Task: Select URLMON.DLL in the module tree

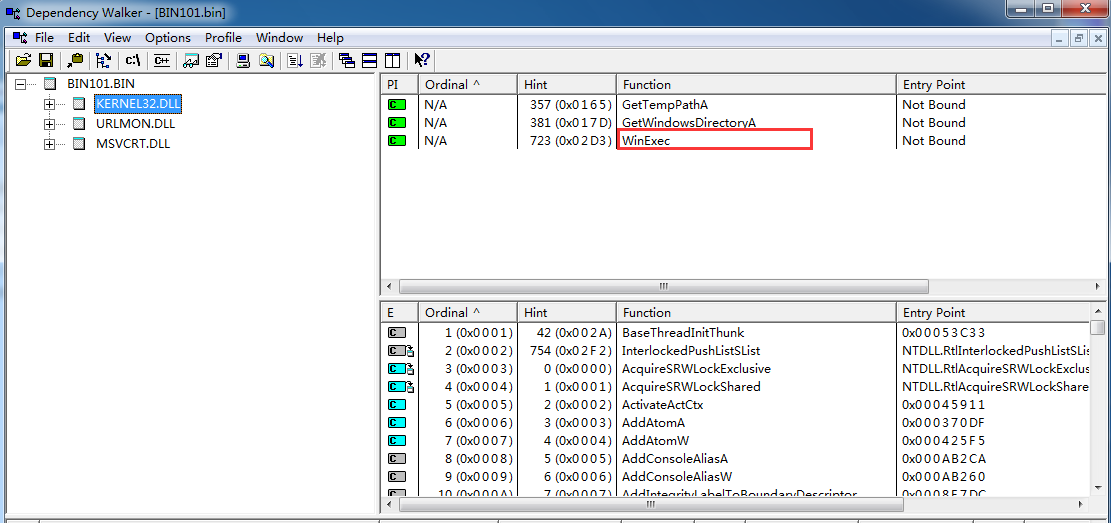Action: pyautogui.click(x=135, y=124)
